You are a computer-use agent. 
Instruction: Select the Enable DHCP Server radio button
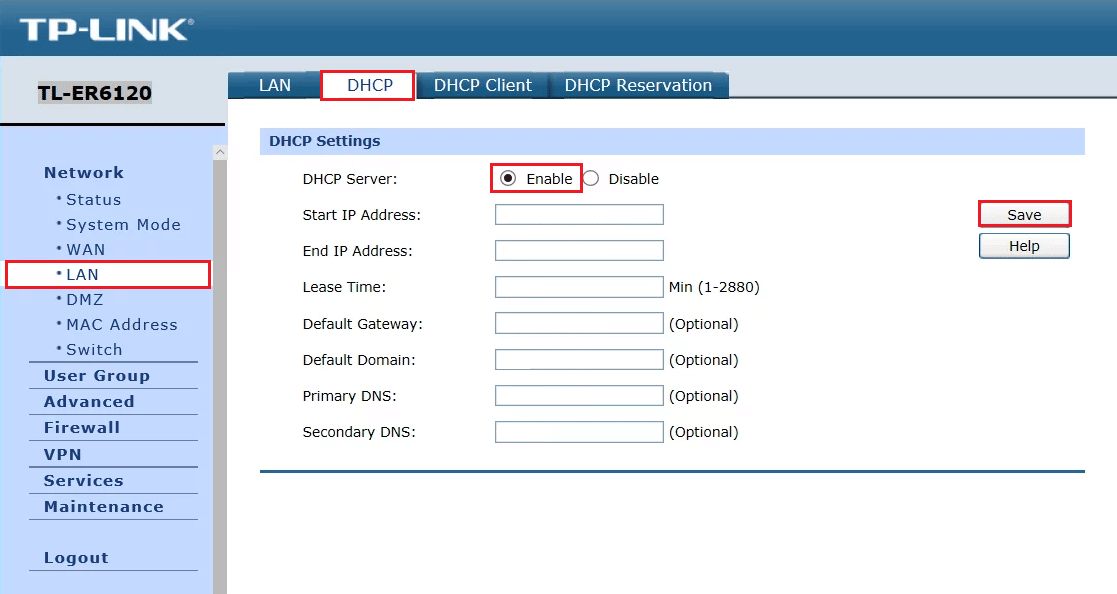pyautogui.click(x=508, y=178)
